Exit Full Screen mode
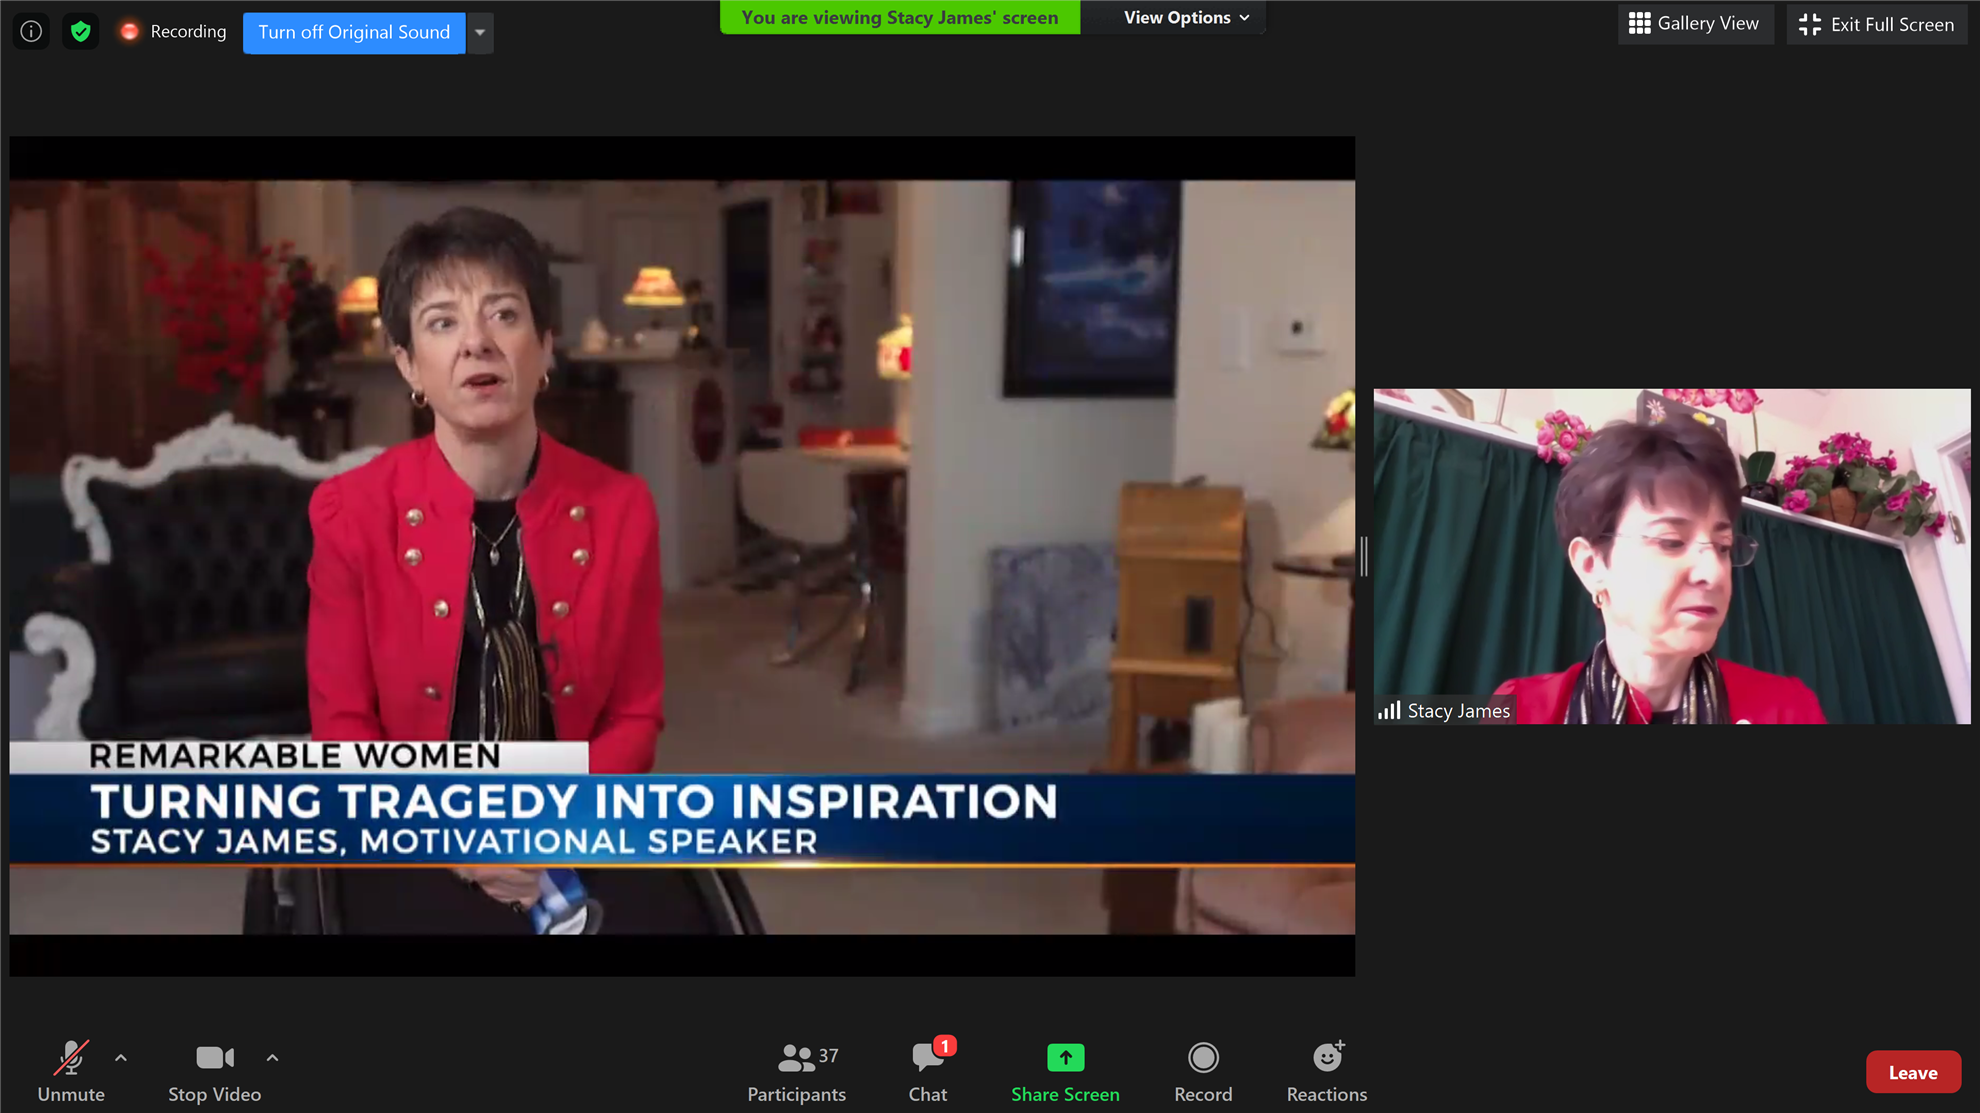 pos(1877,24)
